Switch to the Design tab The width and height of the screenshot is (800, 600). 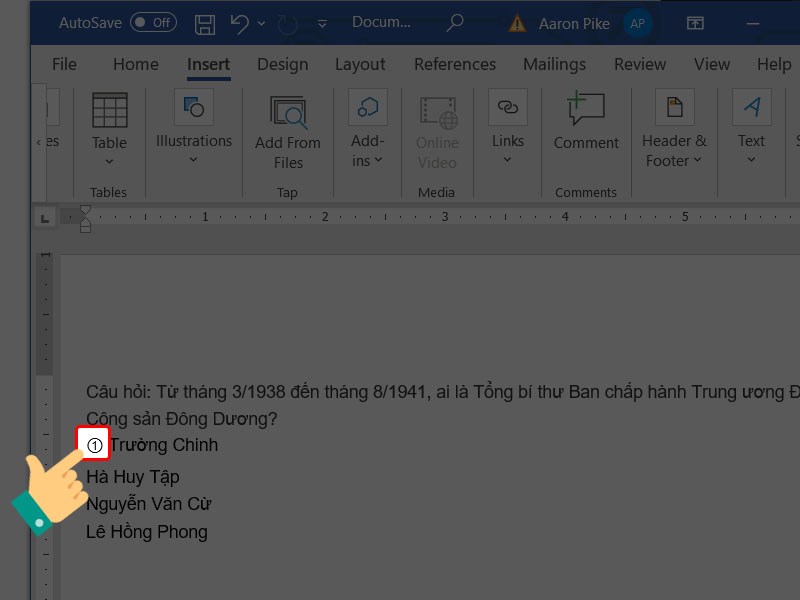click(282, 64)
